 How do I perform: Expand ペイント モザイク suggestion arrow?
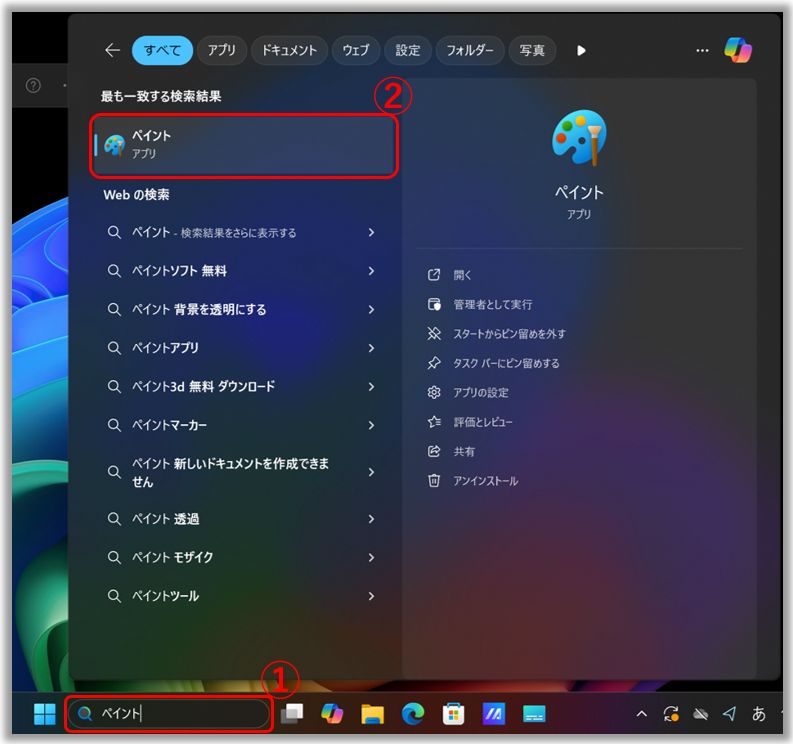pos(371,557)
